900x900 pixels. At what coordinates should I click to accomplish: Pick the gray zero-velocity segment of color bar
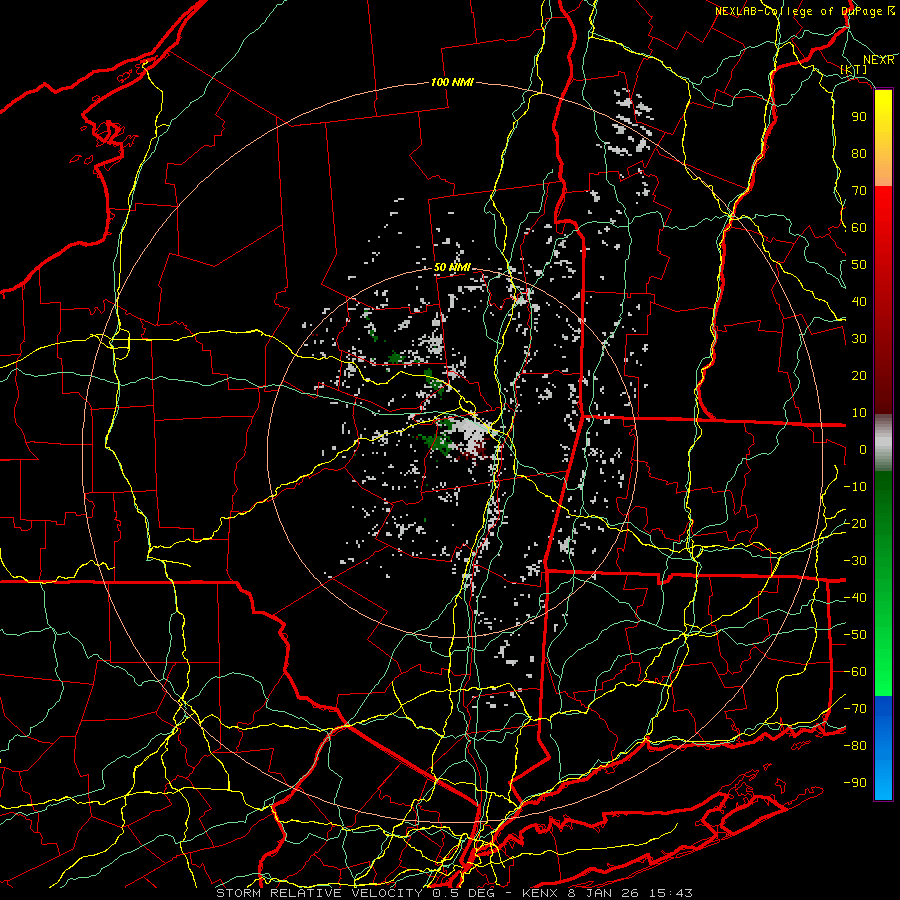(883, 443)
